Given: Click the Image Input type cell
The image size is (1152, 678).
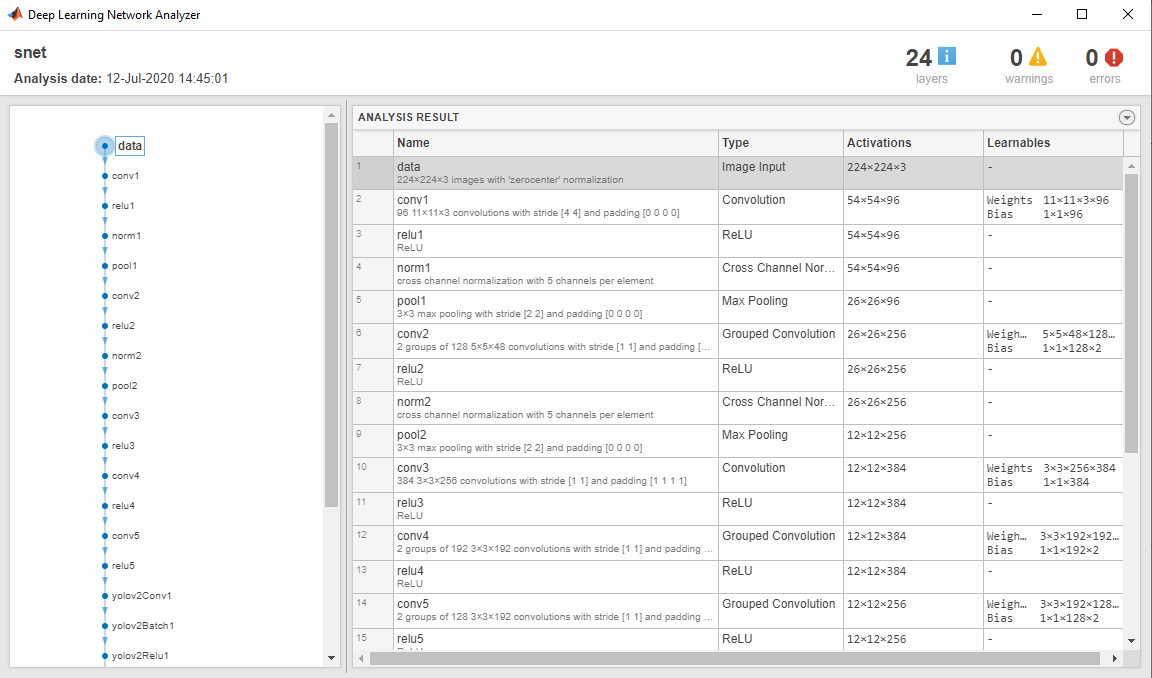Looking at the screenshot, I should [780, 173].
